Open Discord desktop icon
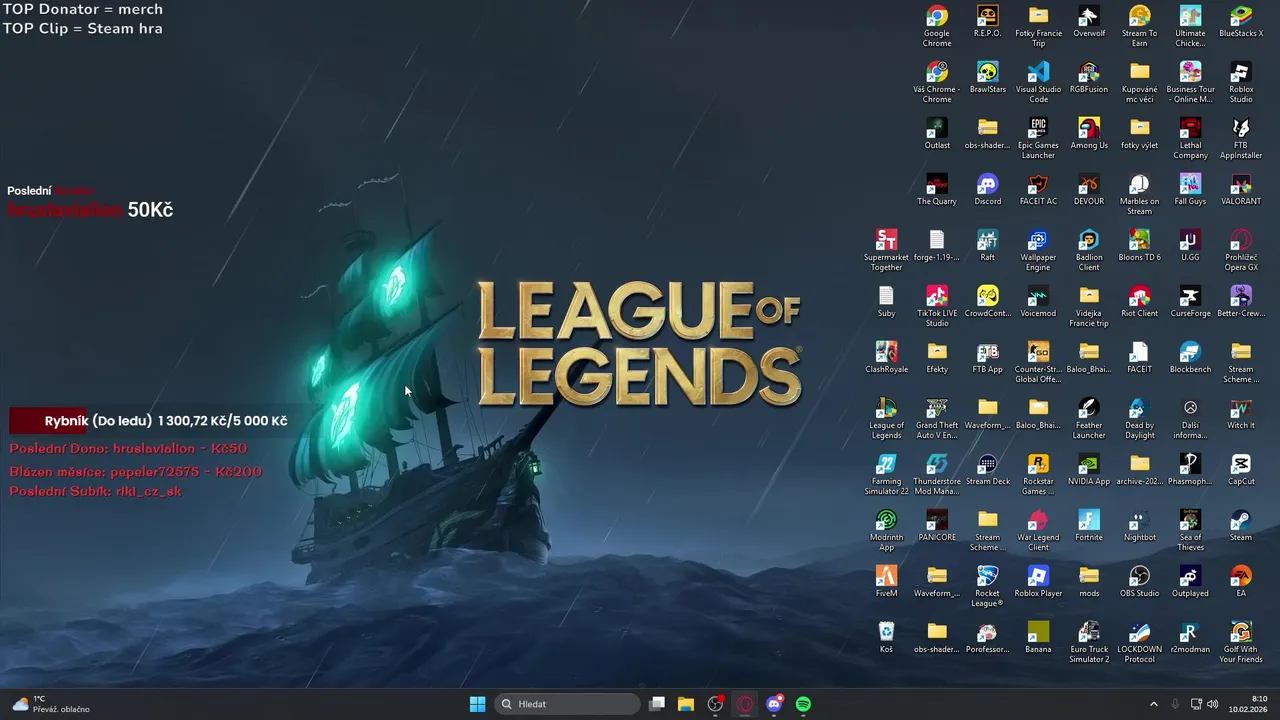Screen dimensions: 1280x720 (987, 190)
